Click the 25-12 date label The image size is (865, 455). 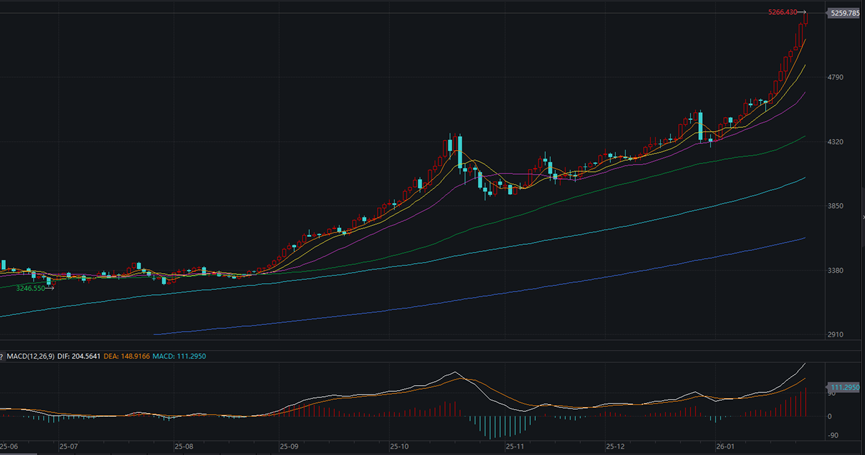pyautogui.click(x=615, y=447)
